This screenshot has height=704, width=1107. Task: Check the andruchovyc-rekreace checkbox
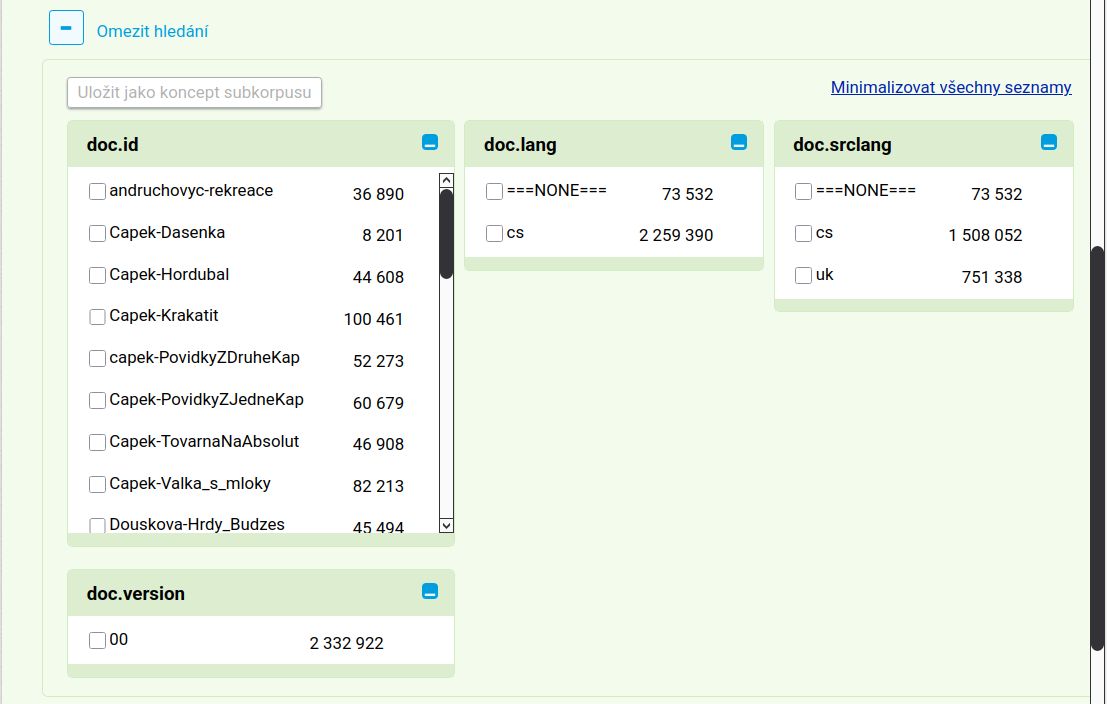pos(97,191)
